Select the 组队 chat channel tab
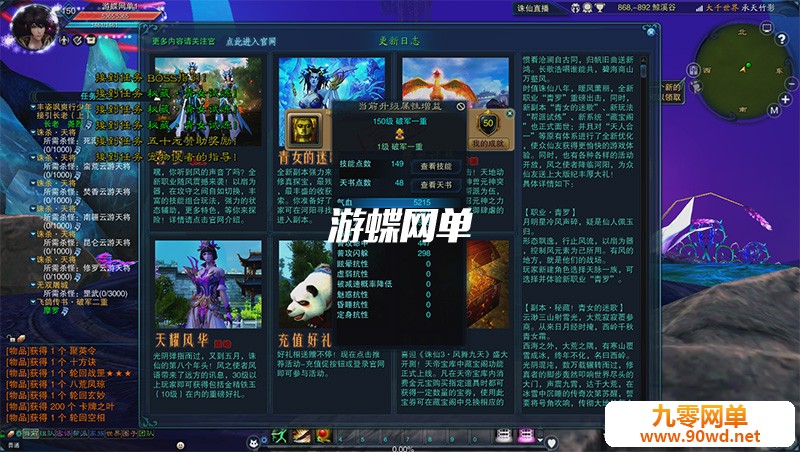 [46, 434]
